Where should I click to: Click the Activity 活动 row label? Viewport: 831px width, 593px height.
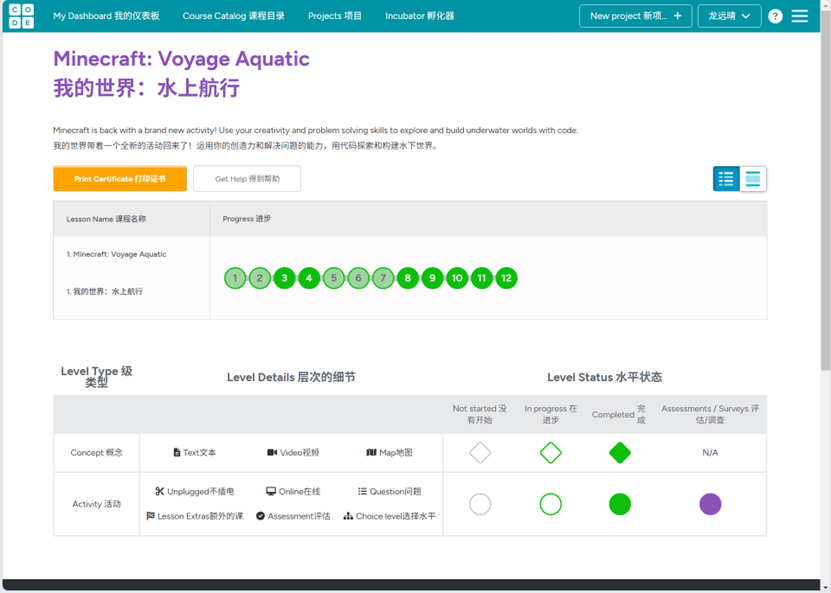96,504
